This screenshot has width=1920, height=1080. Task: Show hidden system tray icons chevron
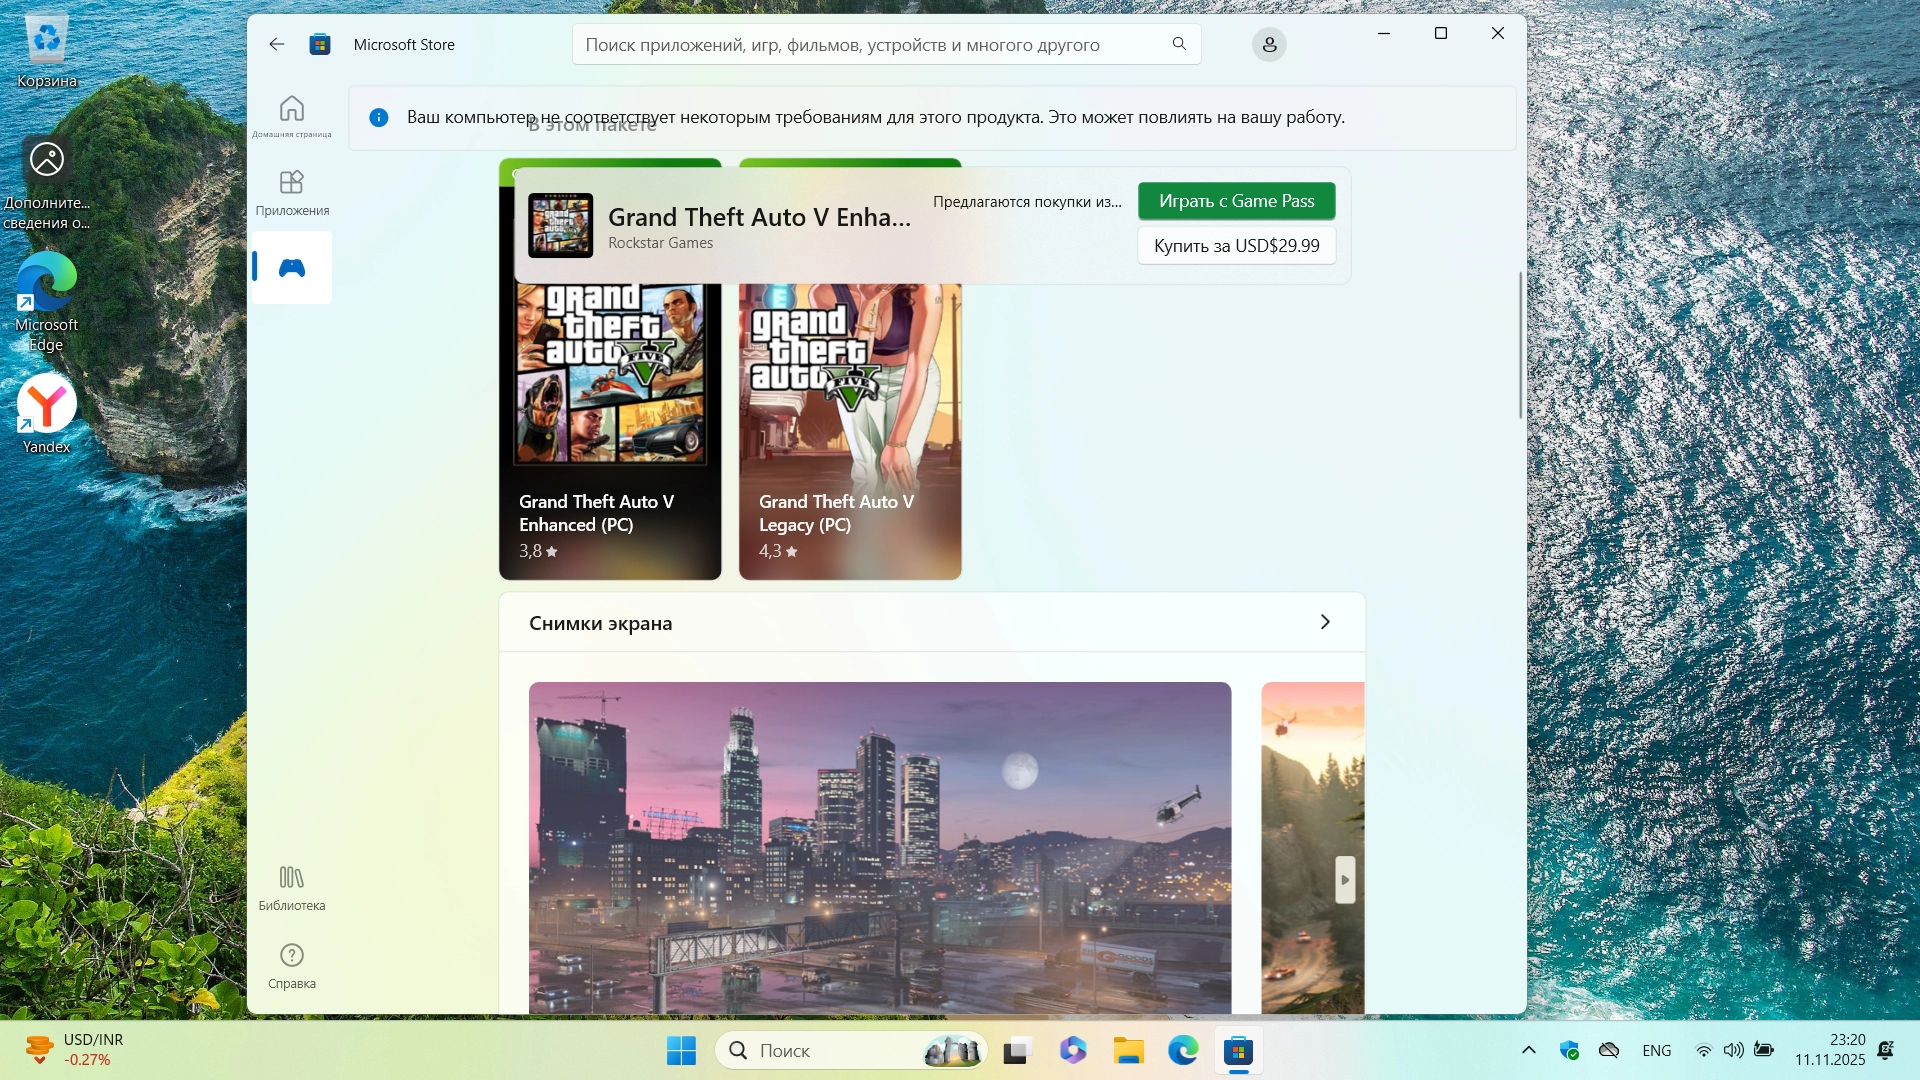click(1528, 1050)
